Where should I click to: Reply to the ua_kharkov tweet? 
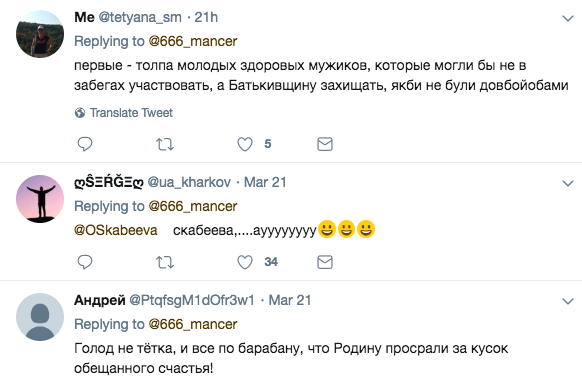(85, 262)
